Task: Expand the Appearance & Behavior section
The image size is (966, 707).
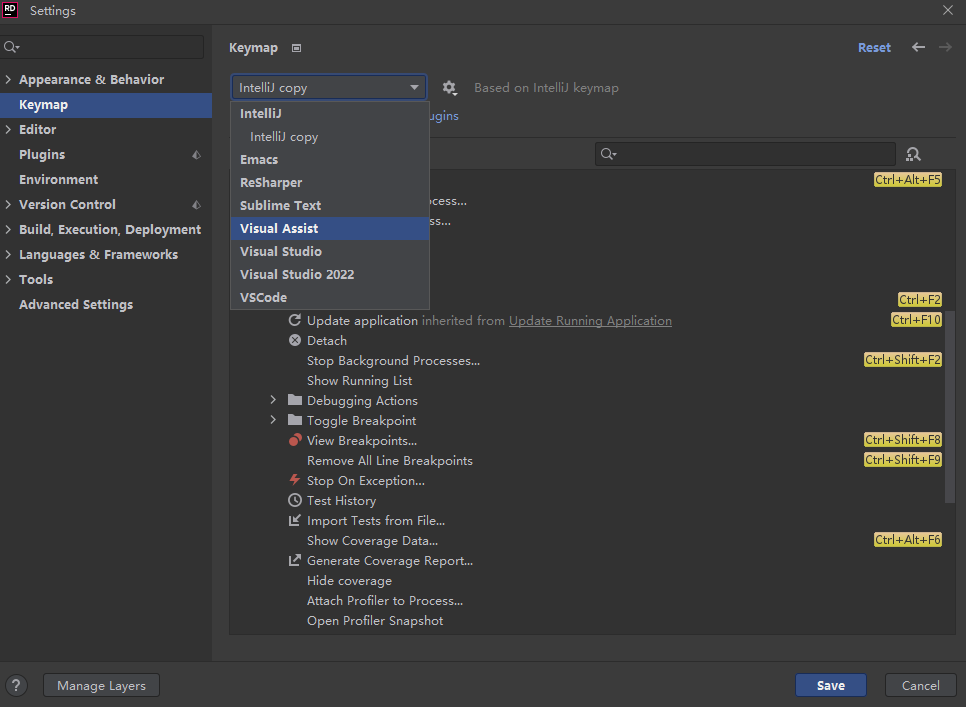Action: click(x=8, y=79)
